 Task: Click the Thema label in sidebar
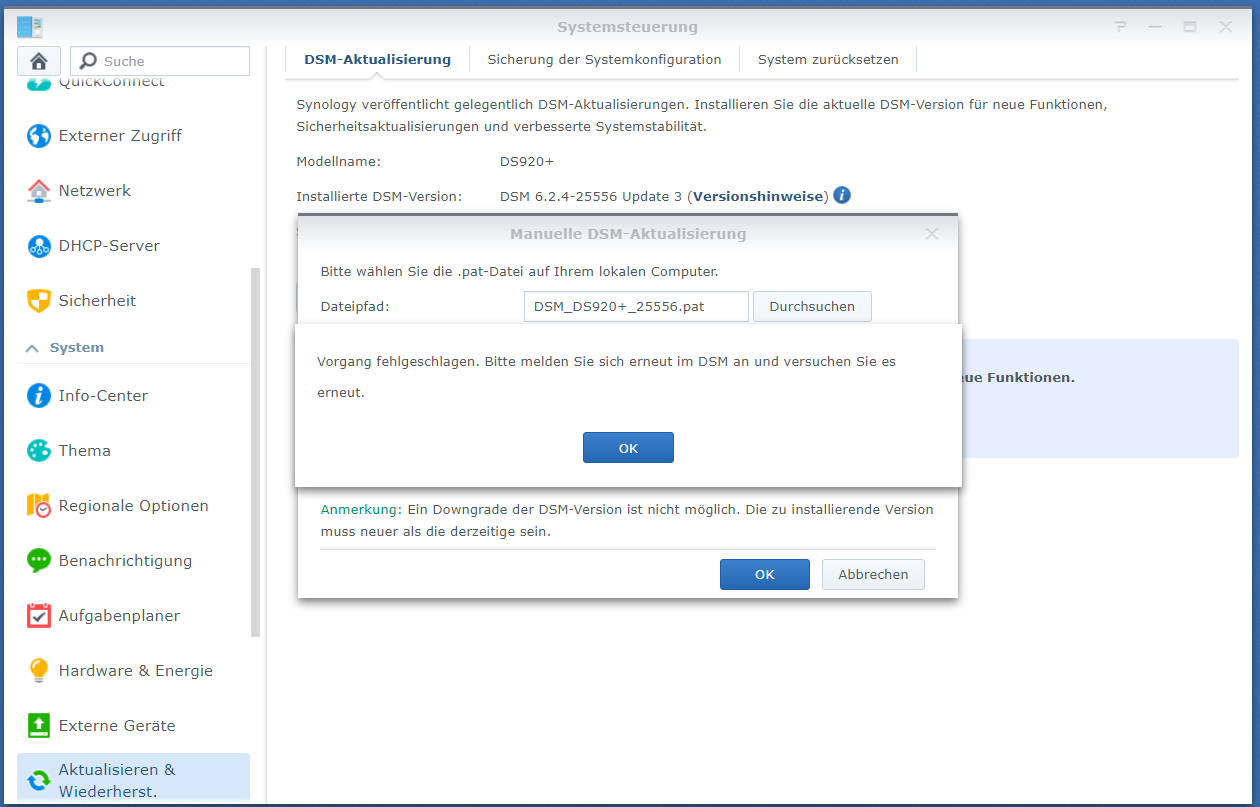pos(85,451)
